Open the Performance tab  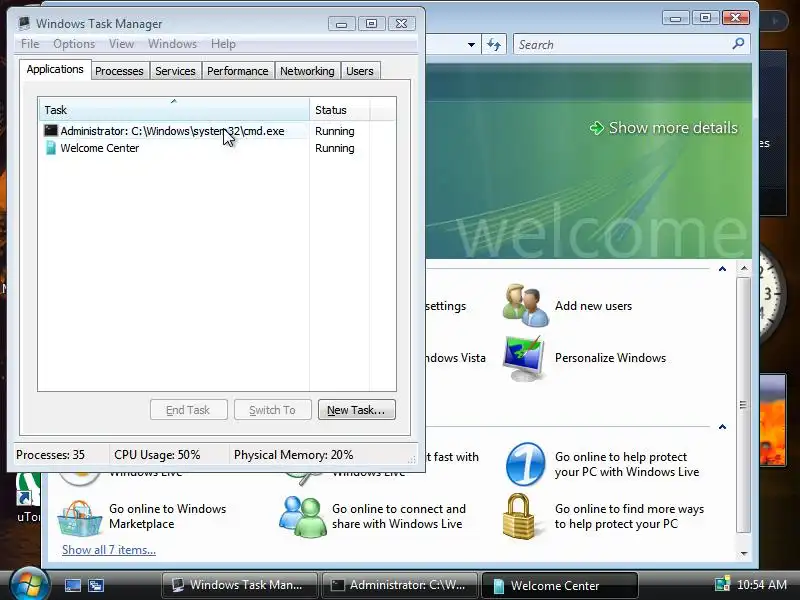pos(238,71)
